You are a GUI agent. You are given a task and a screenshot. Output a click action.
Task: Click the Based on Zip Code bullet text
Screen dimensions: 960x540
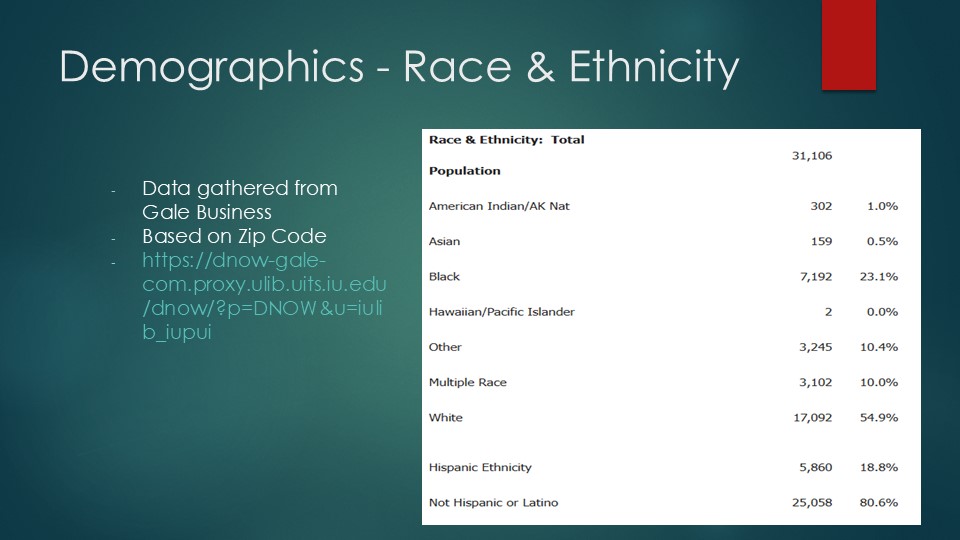tap(234, 237)
